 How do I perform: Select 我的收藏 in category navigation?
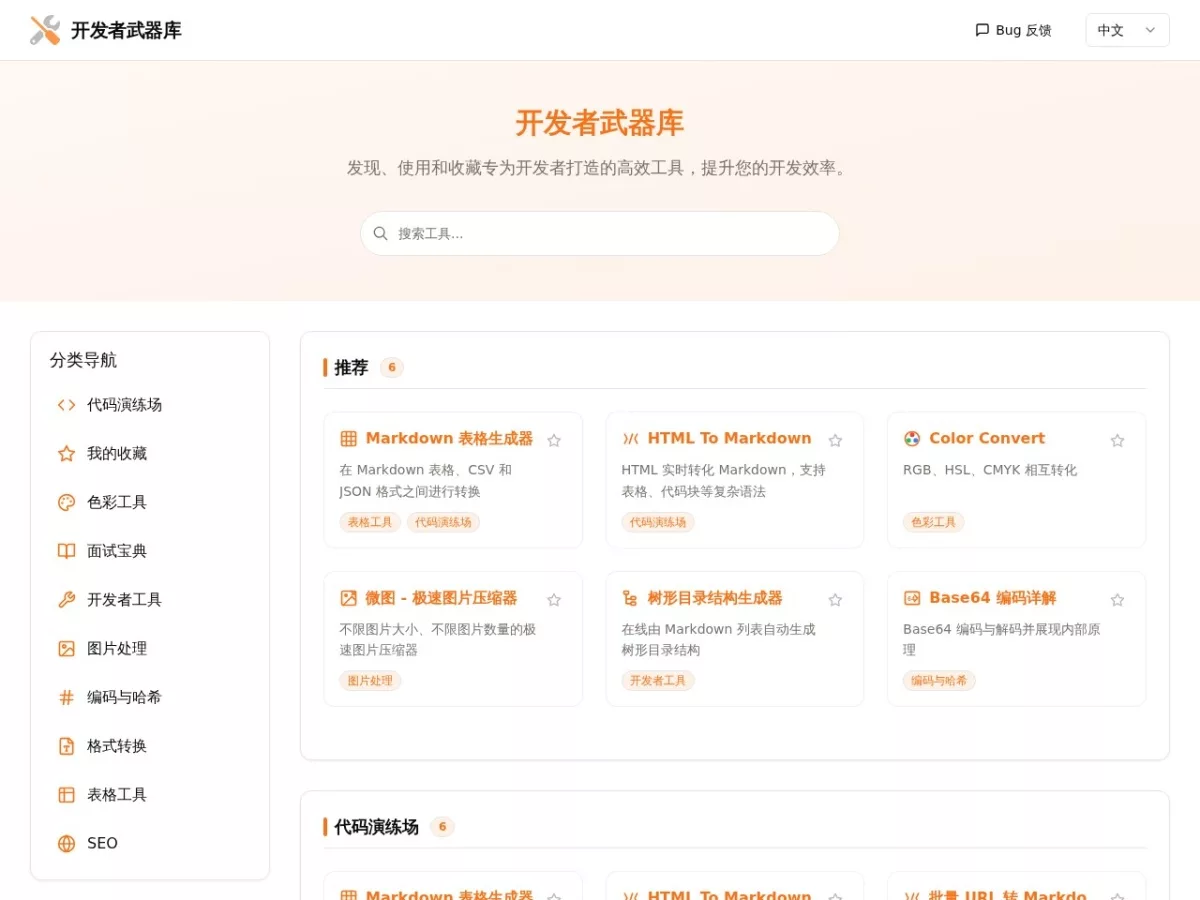[x=150, y=454]
